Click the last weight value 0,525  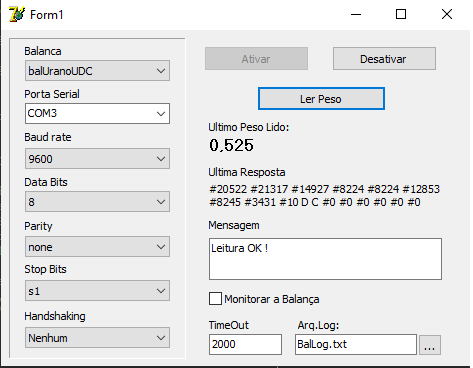(231, 145)
